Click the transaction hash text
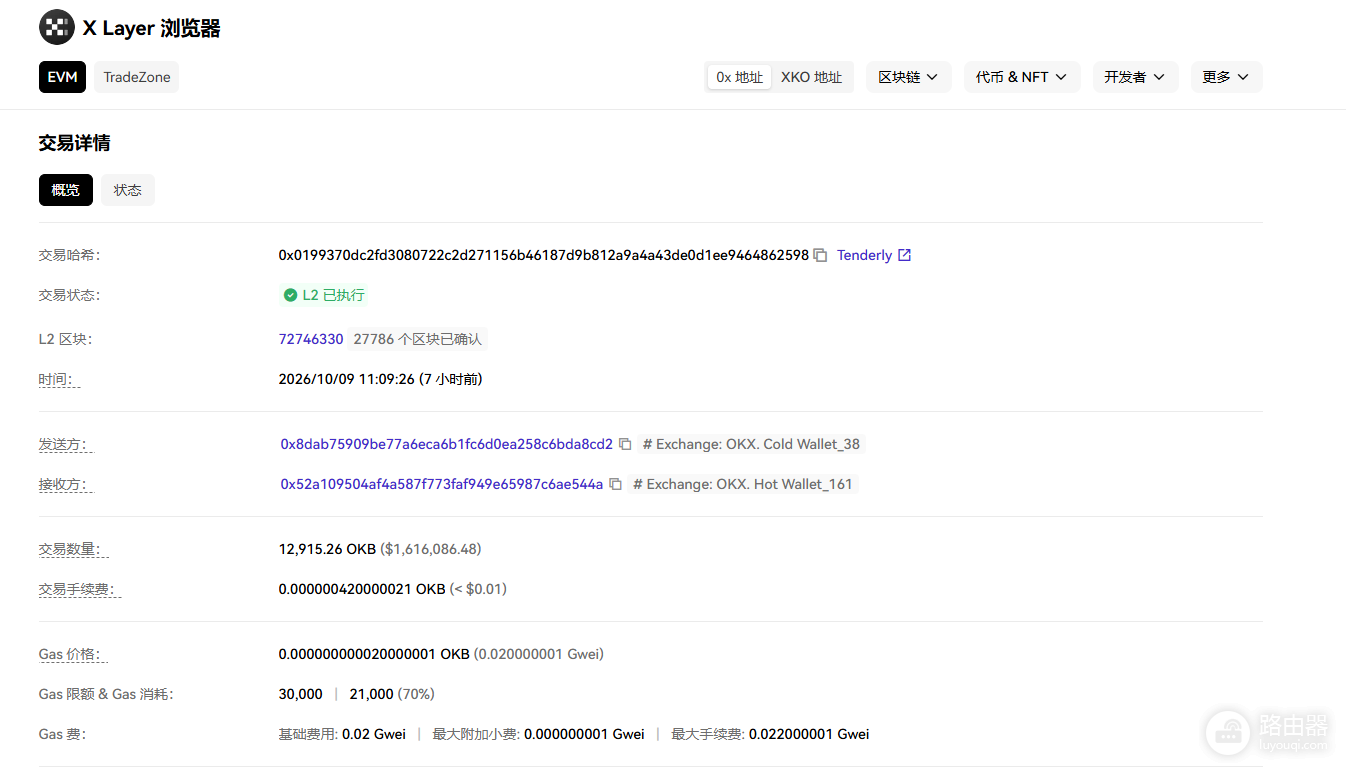Image resolution: width=1346 pixels, height=773 pixels. [x=544, y=255]
